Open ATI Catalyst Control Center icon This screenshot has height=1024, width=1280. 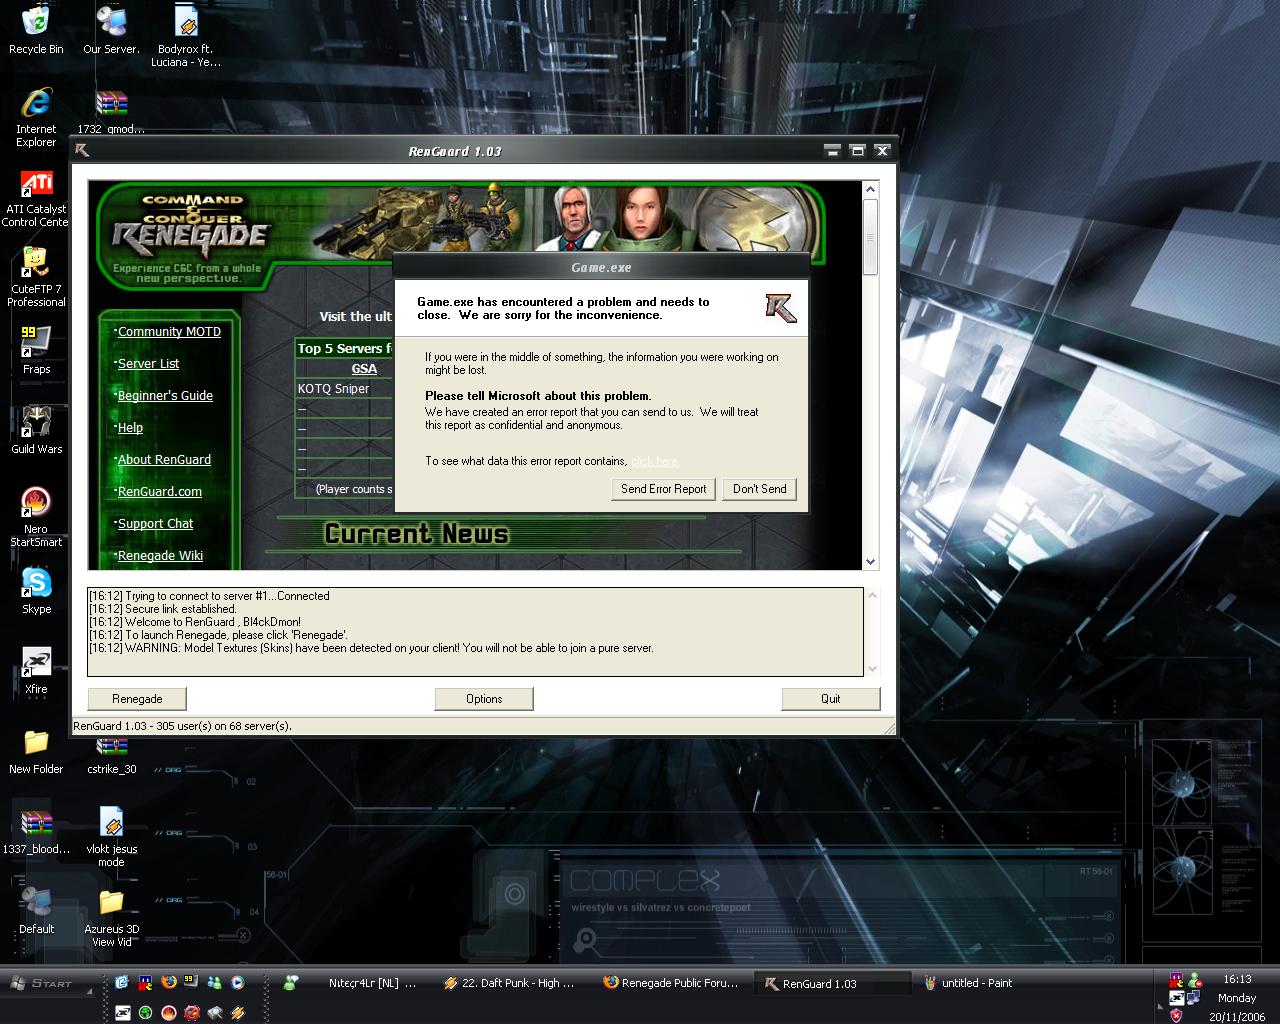pyautogui.click(x=36, y=186)
